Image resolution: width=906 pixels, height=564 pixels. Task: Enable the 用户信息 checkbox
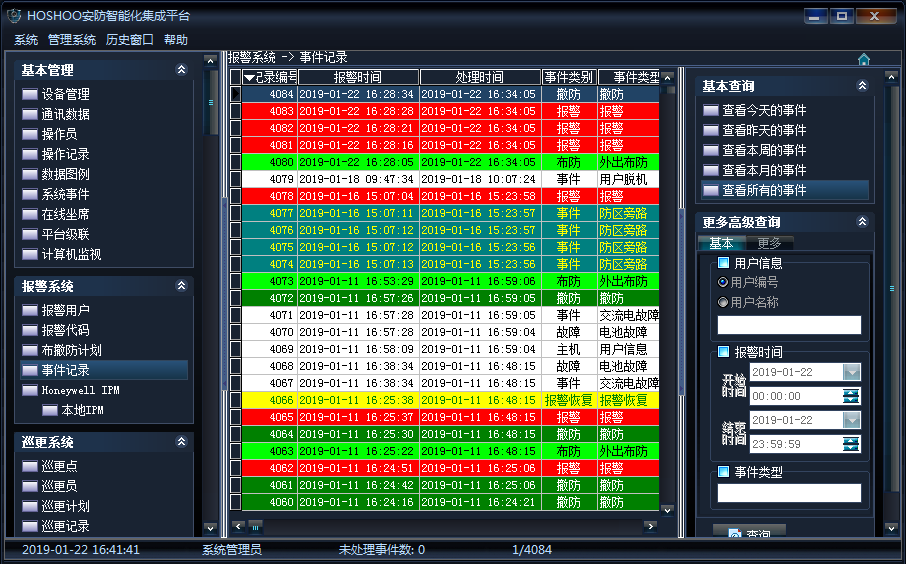click(x=724, y=263)
